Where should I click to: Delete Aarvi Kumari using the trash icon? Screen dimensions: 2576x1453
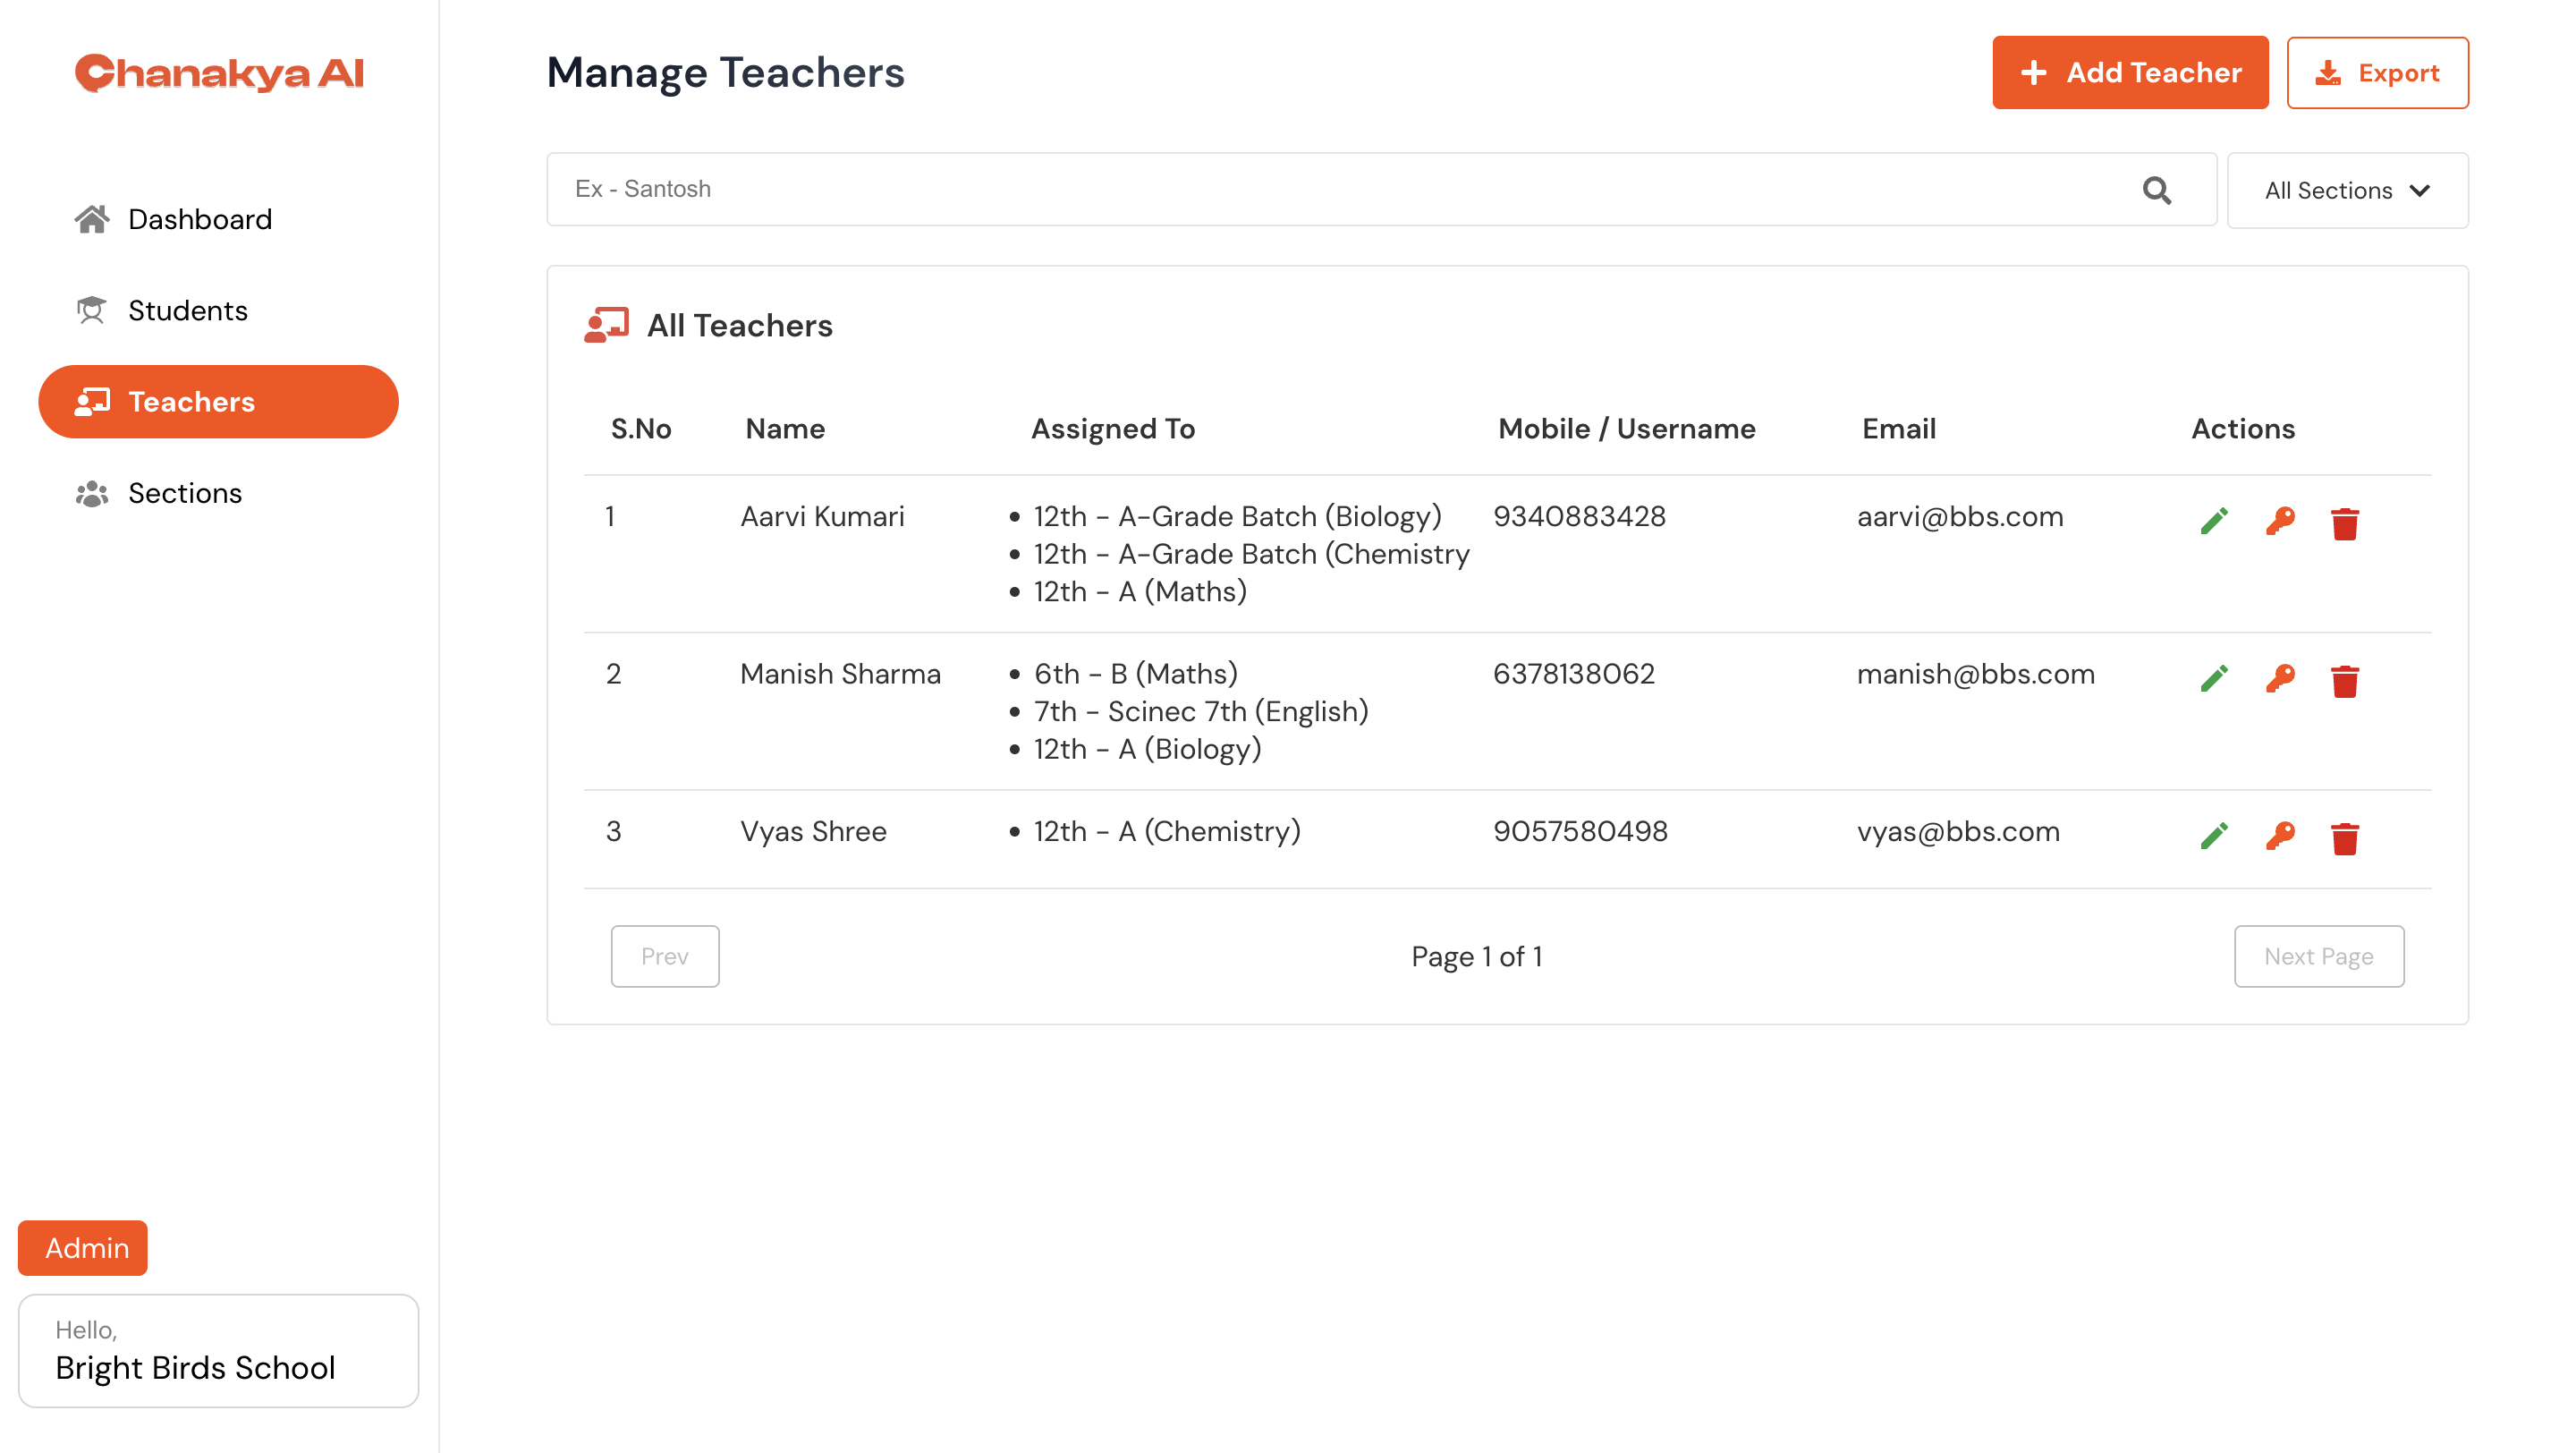tap(2344, 523)
